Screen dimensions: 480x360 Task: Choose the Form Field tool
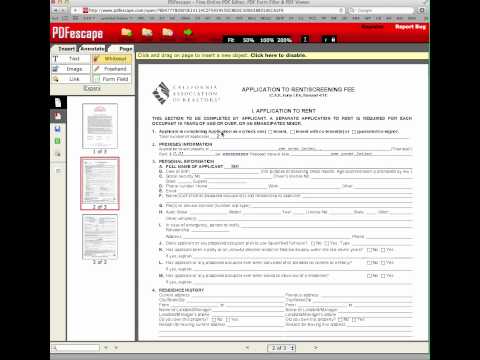coord(112,79)
